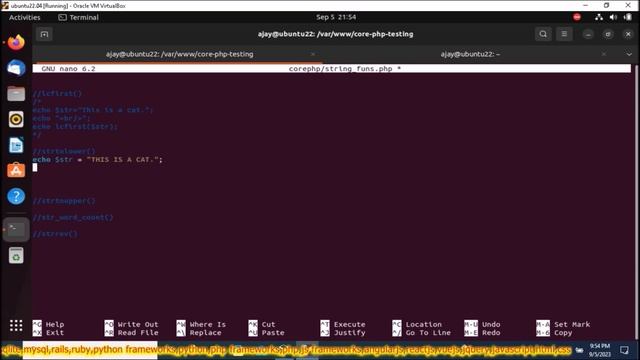The image size is (640, 360).
Task: Open Windows notification center in host taskbar
Action: click(x=624, y=350)
